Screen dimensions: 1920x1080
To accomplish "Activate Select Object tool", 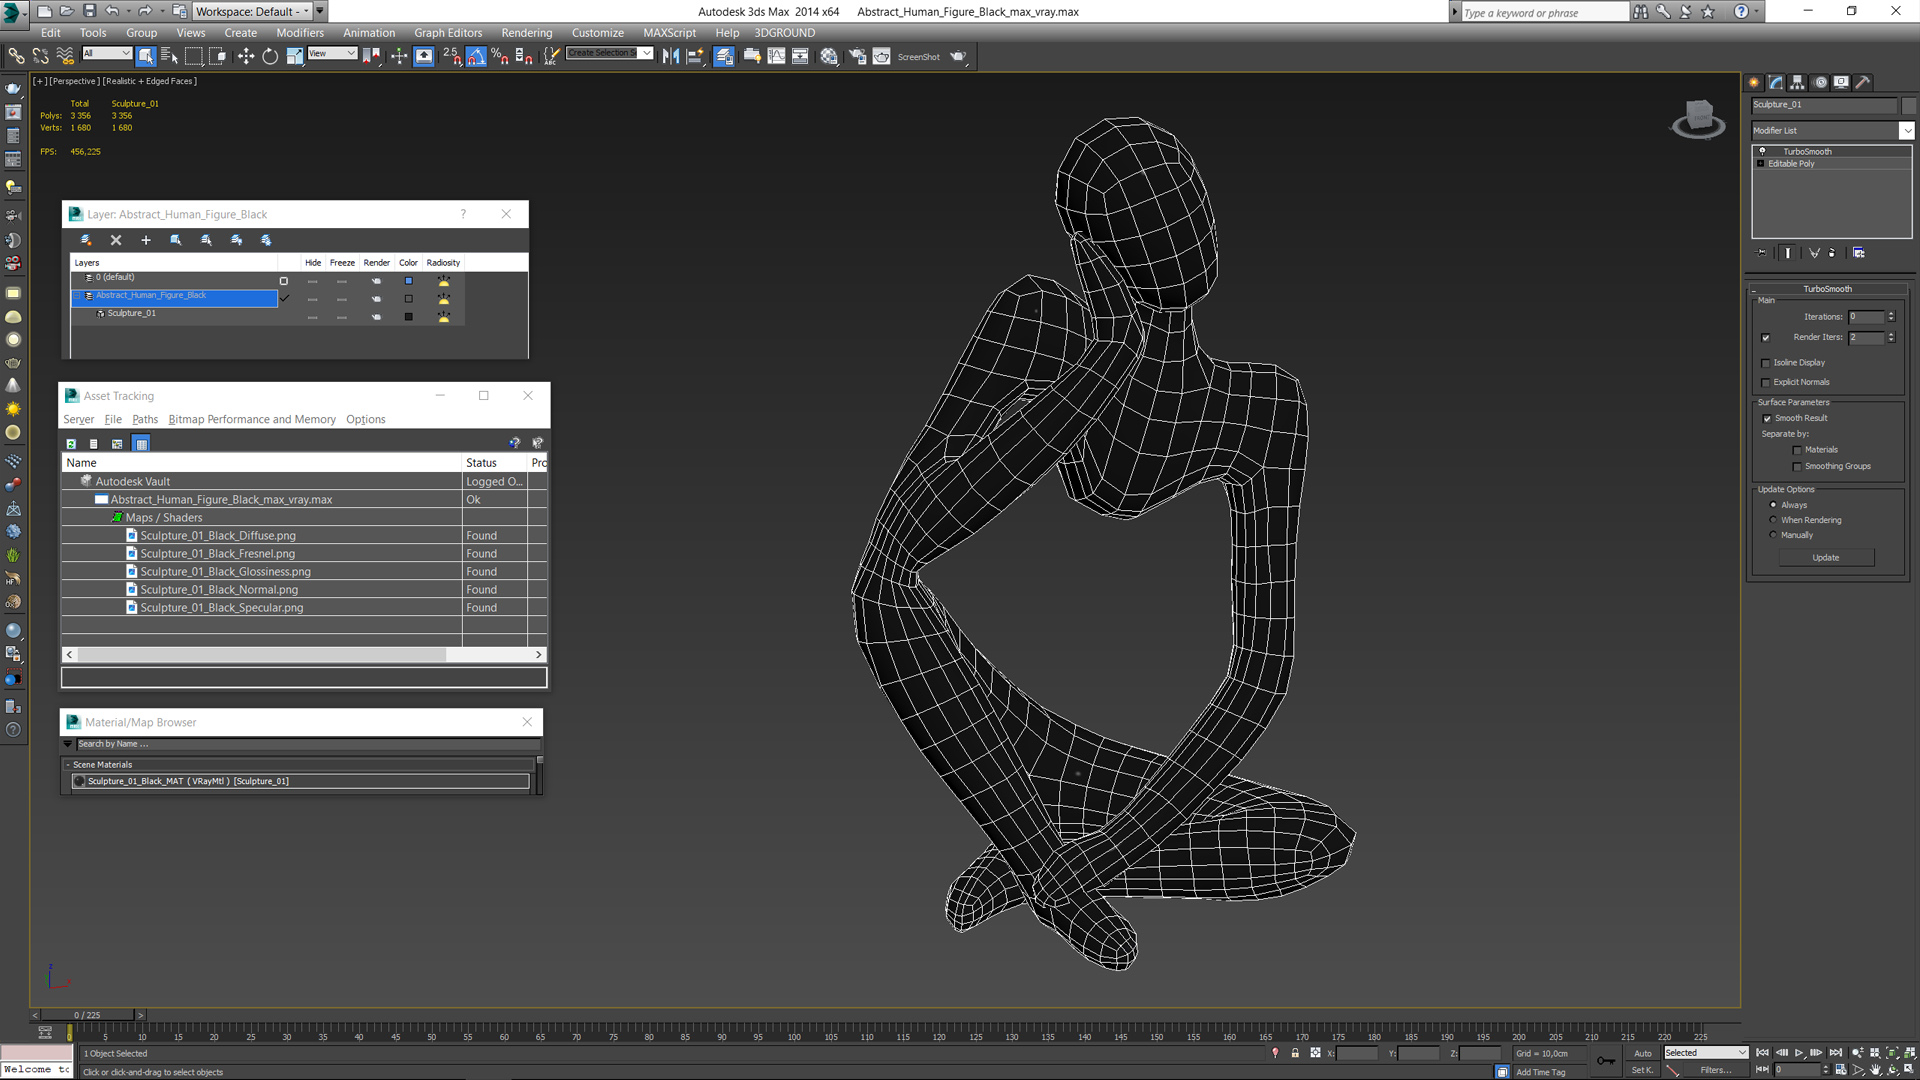I will (146, 56).
